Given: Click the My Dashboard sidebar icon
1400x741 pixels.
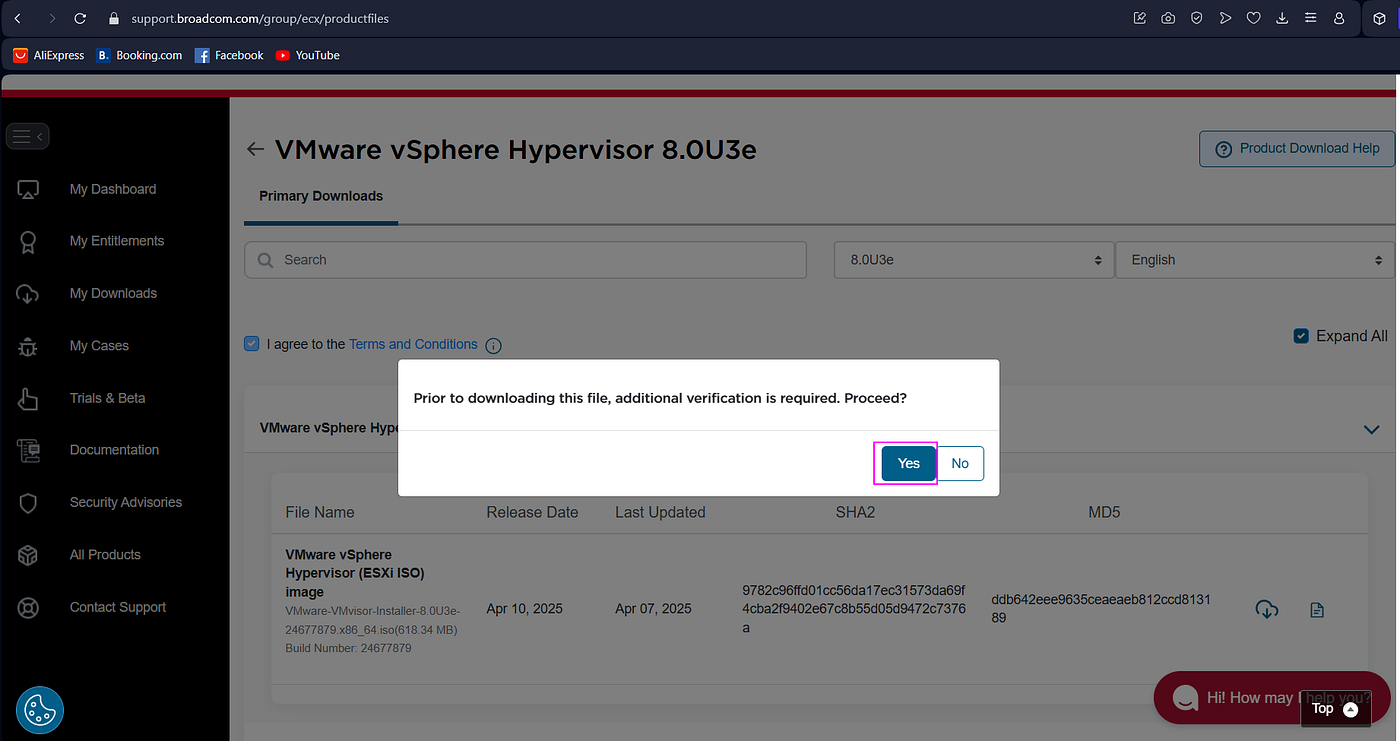Looking at the screenshot, I should 28,189.
